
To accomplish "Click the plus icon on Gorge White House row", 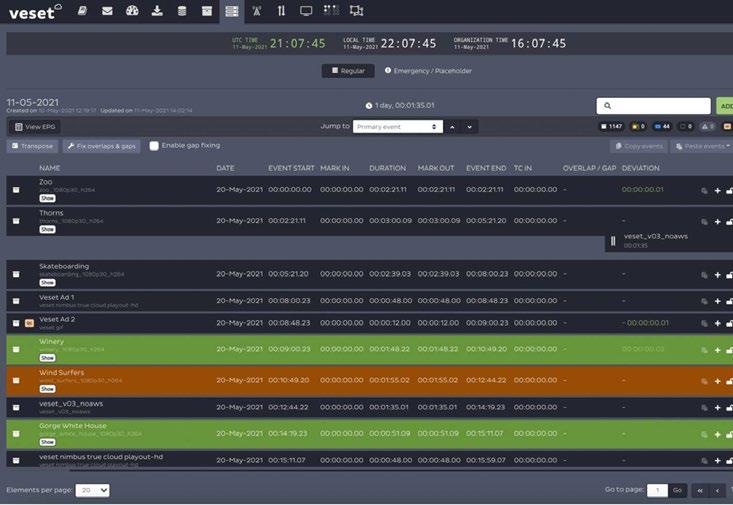I will 718,434.
